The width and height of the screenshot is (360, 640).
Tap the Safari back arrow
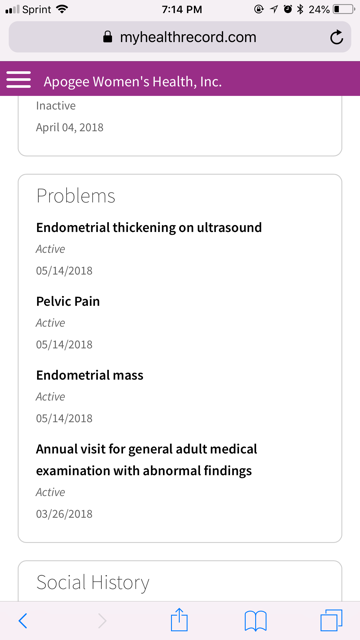point(23,621)
